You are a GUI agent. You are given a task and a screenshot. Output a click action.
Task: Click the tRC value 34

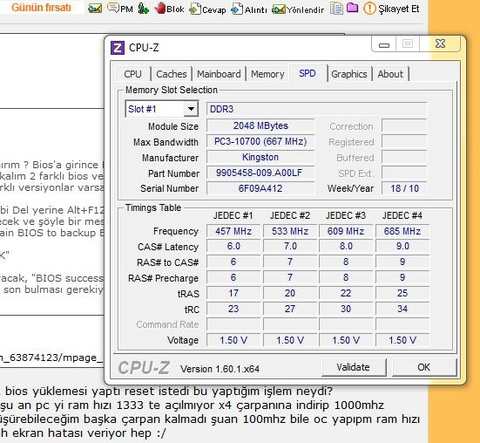pyautogui.click(x=402, y=309)
